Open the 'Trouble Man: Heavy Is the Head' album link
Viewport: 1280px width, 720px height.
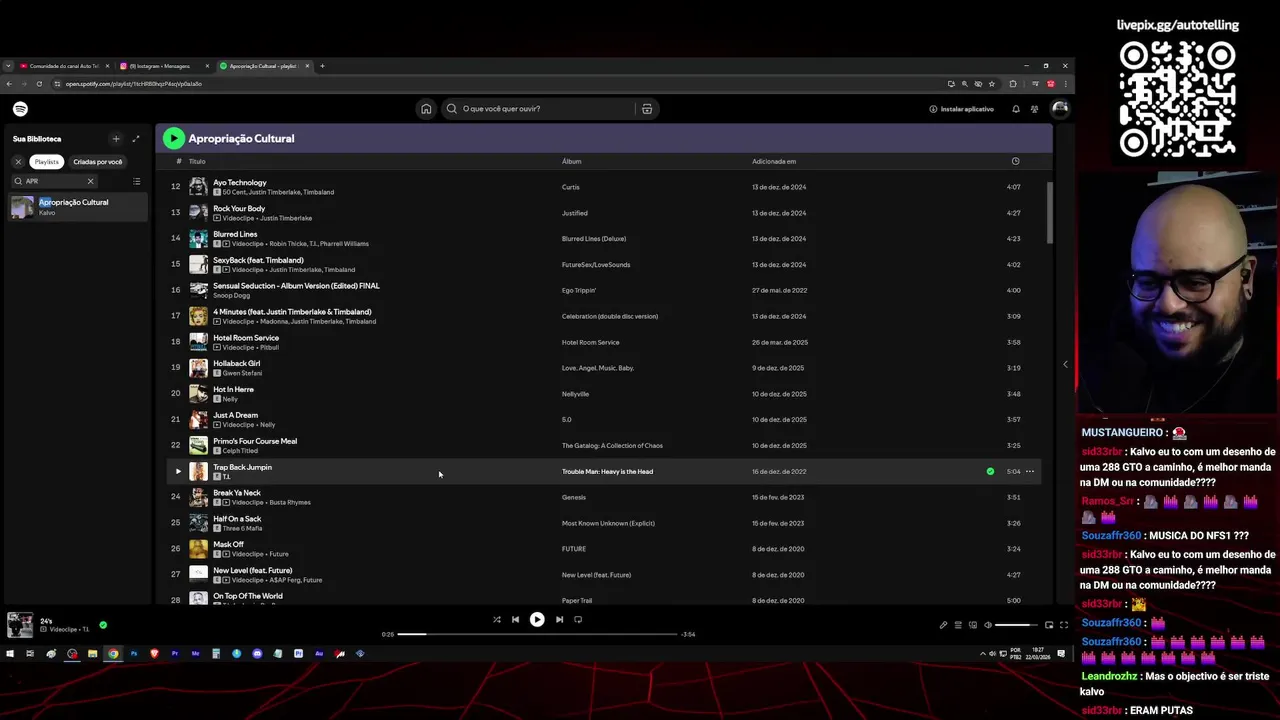click(607, 471)
